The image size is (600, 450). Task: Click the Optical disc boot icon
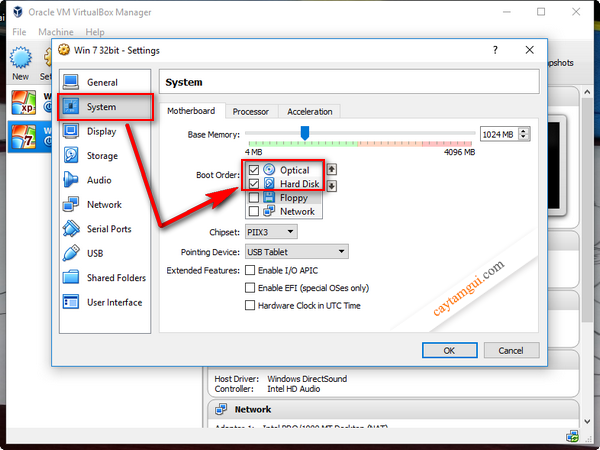269,170
